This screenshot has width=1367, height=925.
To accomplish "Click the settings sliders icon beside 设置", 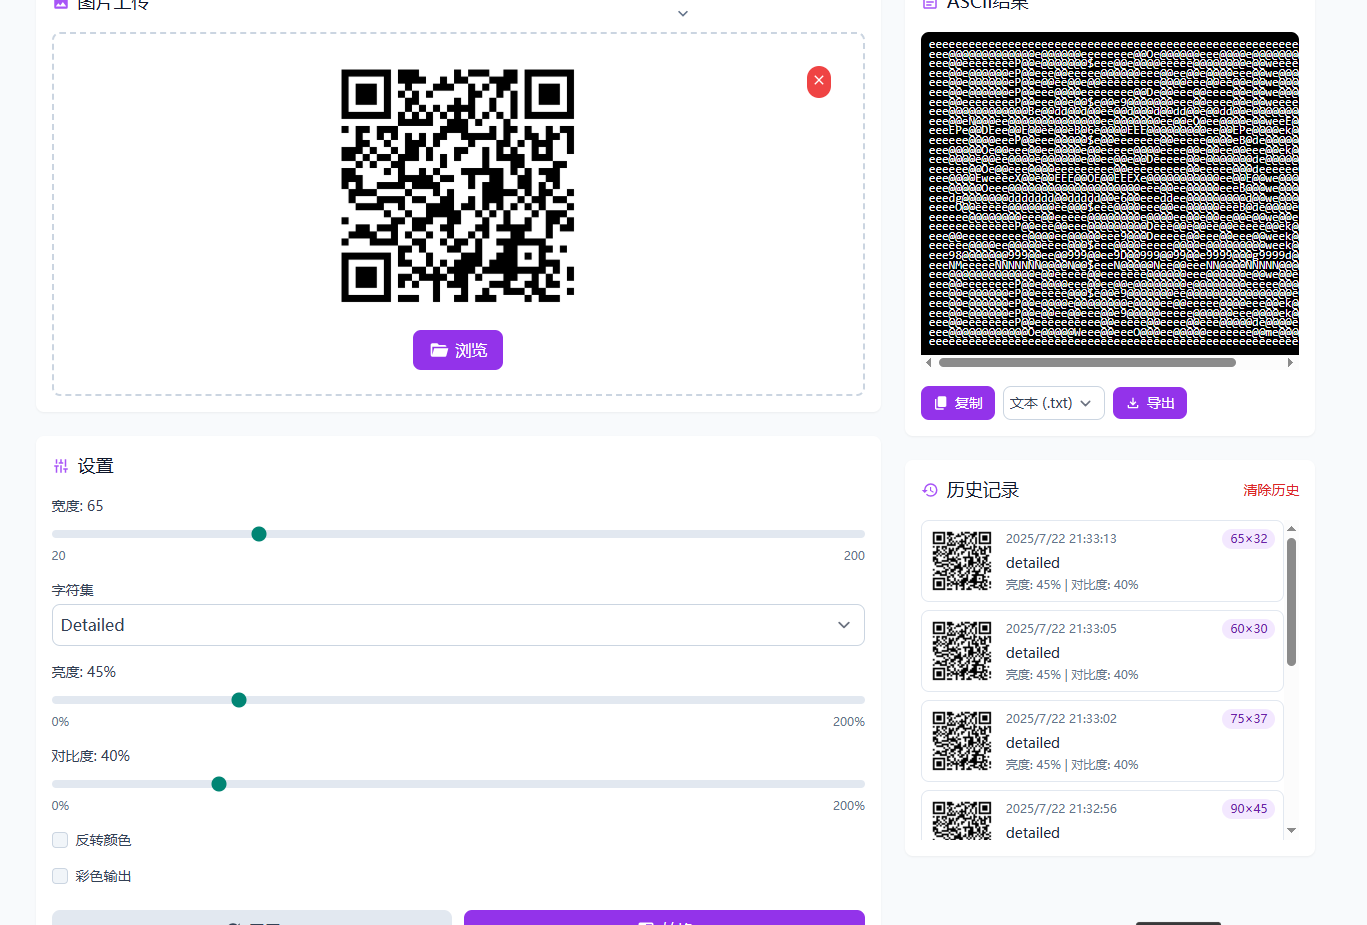I will 61,466.
